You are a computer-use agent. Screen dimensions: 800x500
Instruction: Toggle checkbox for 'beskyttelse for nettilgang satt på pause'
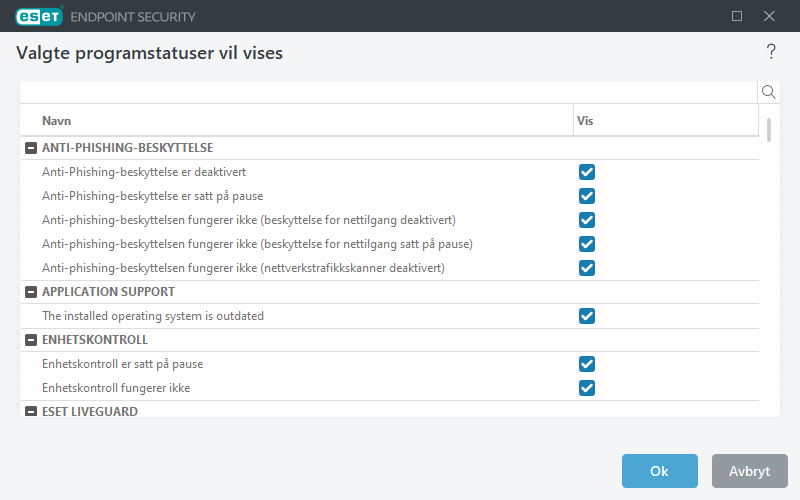587,244
